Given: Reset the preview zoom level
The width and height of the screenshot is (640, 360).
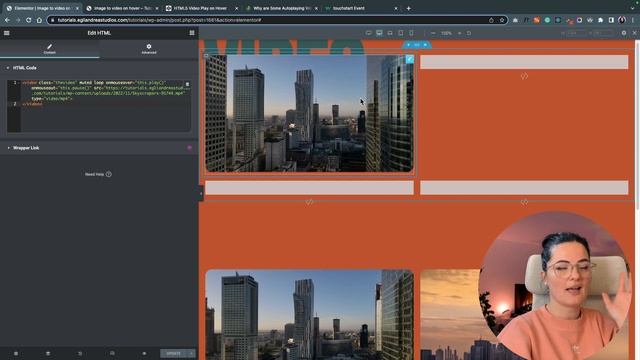Looking at the screenshot, I should (x=469, y=33).
